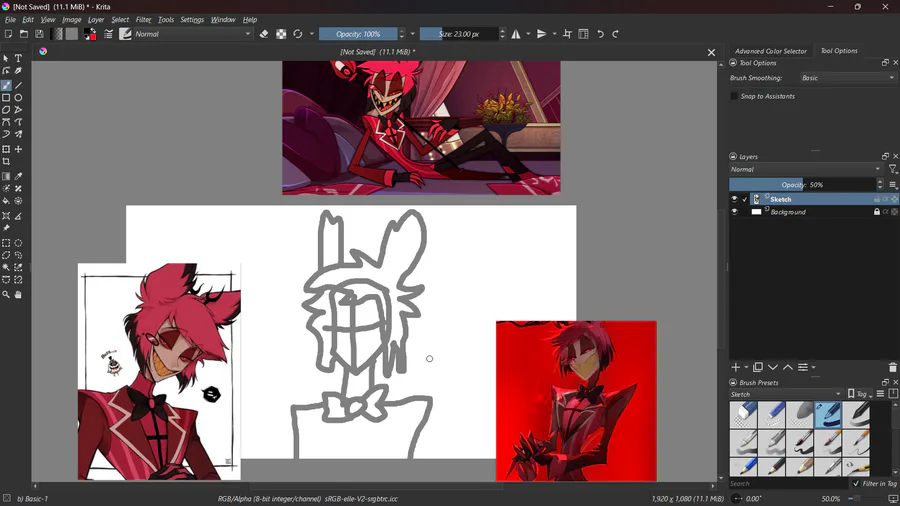
Task: Select the Line tool
Action: (x=18, y=85)
